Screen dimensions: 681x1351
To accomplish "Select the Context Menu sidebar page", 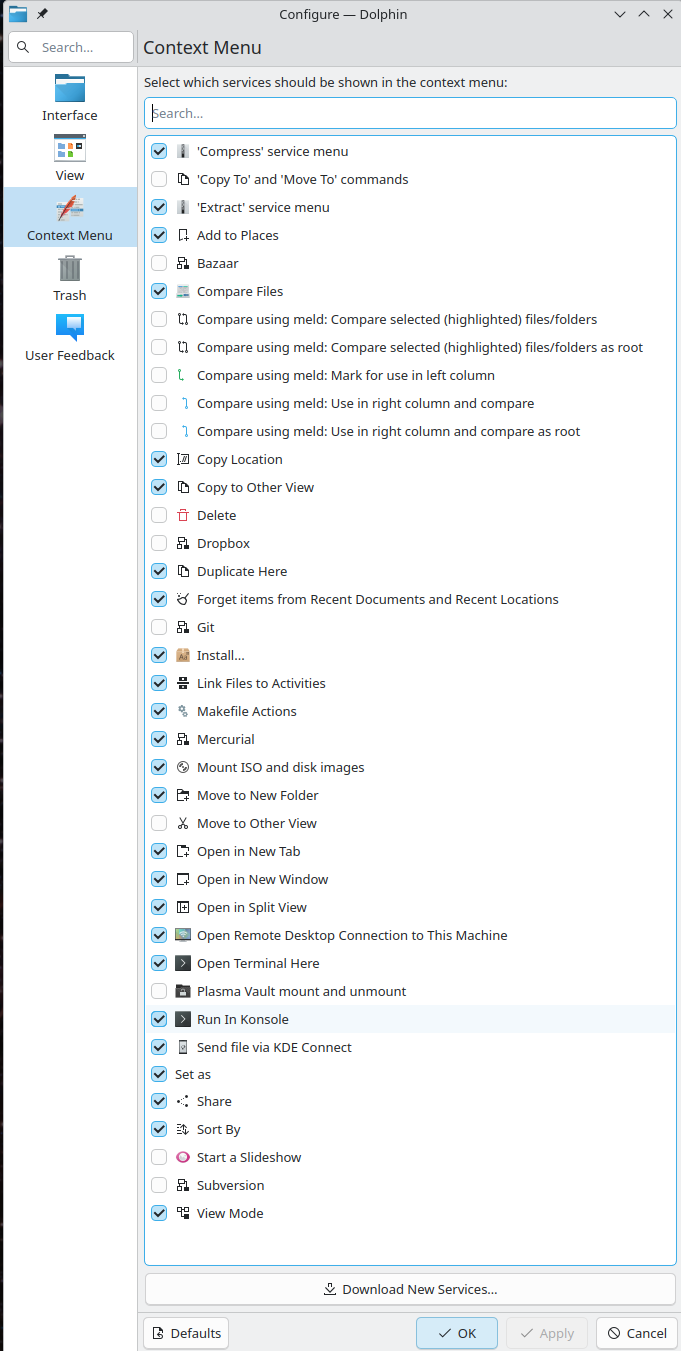I will (x=70, y=217).
